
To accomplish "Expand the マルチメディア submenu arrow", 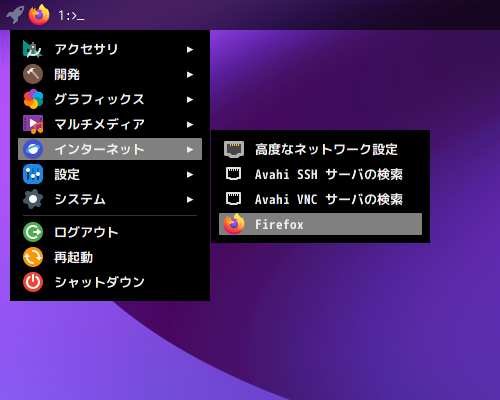I will tap(190, 124).
